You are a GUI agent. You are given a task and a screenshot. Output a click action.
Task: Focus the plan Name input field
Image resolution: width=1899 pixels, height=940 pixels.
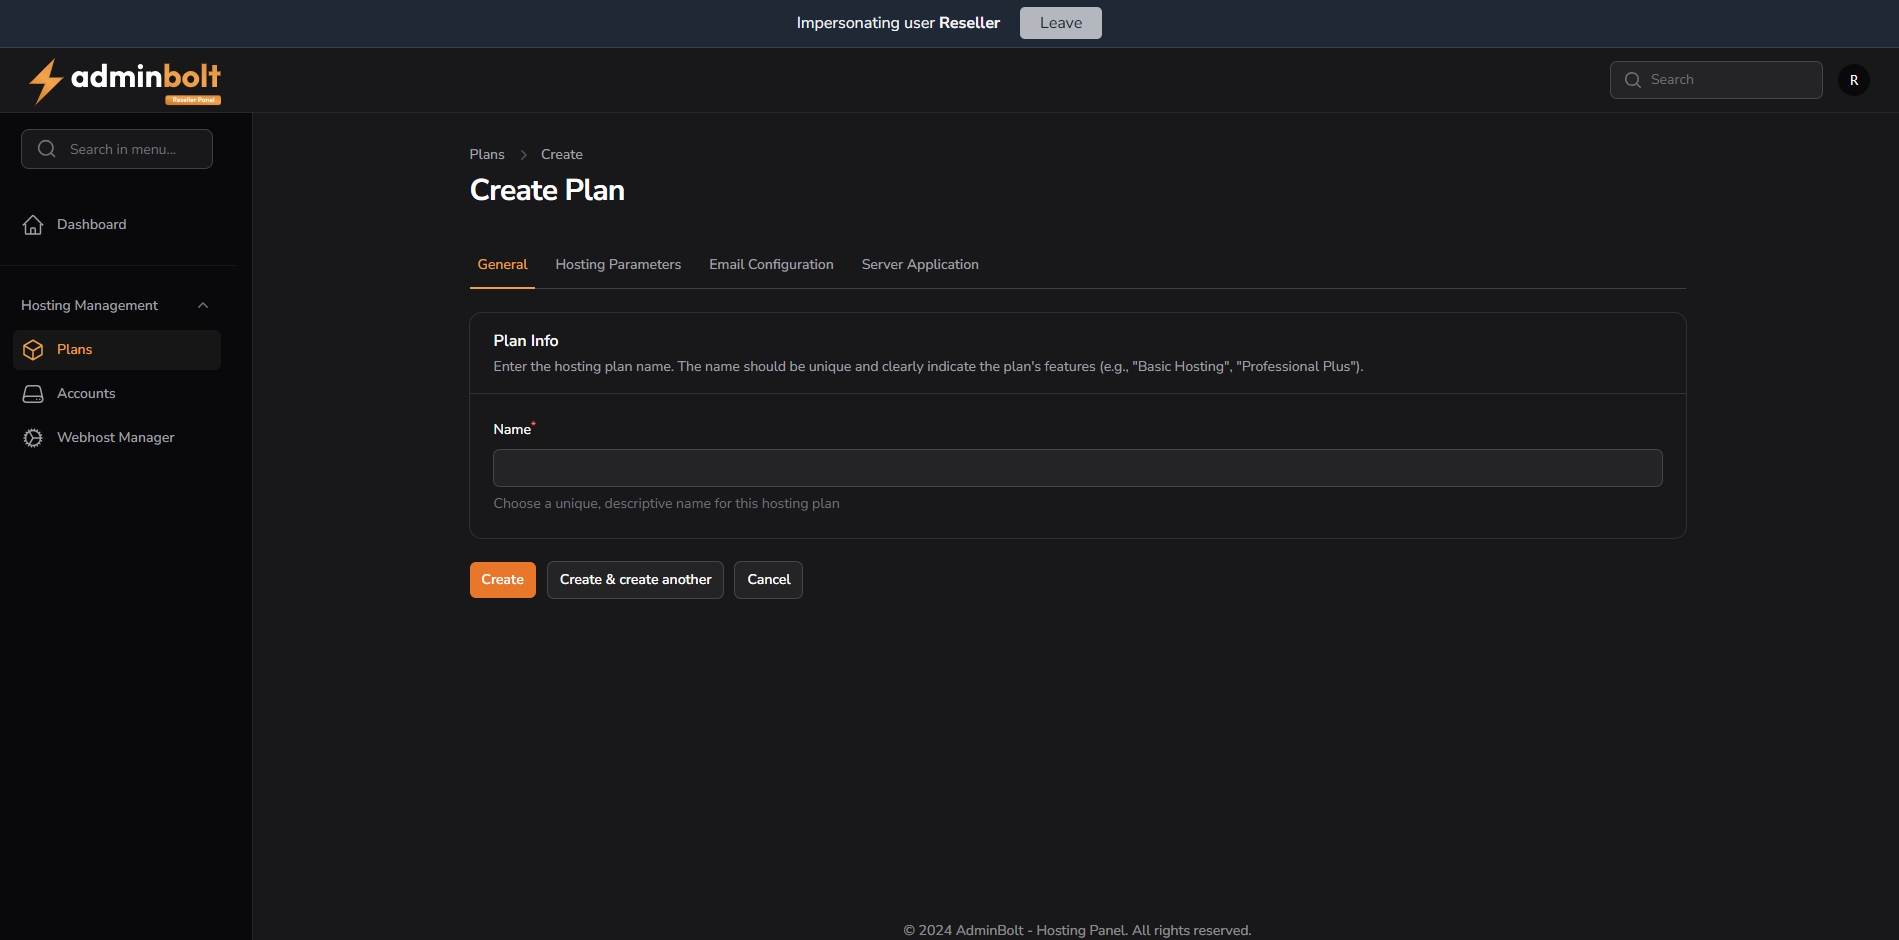point(1077,468)
